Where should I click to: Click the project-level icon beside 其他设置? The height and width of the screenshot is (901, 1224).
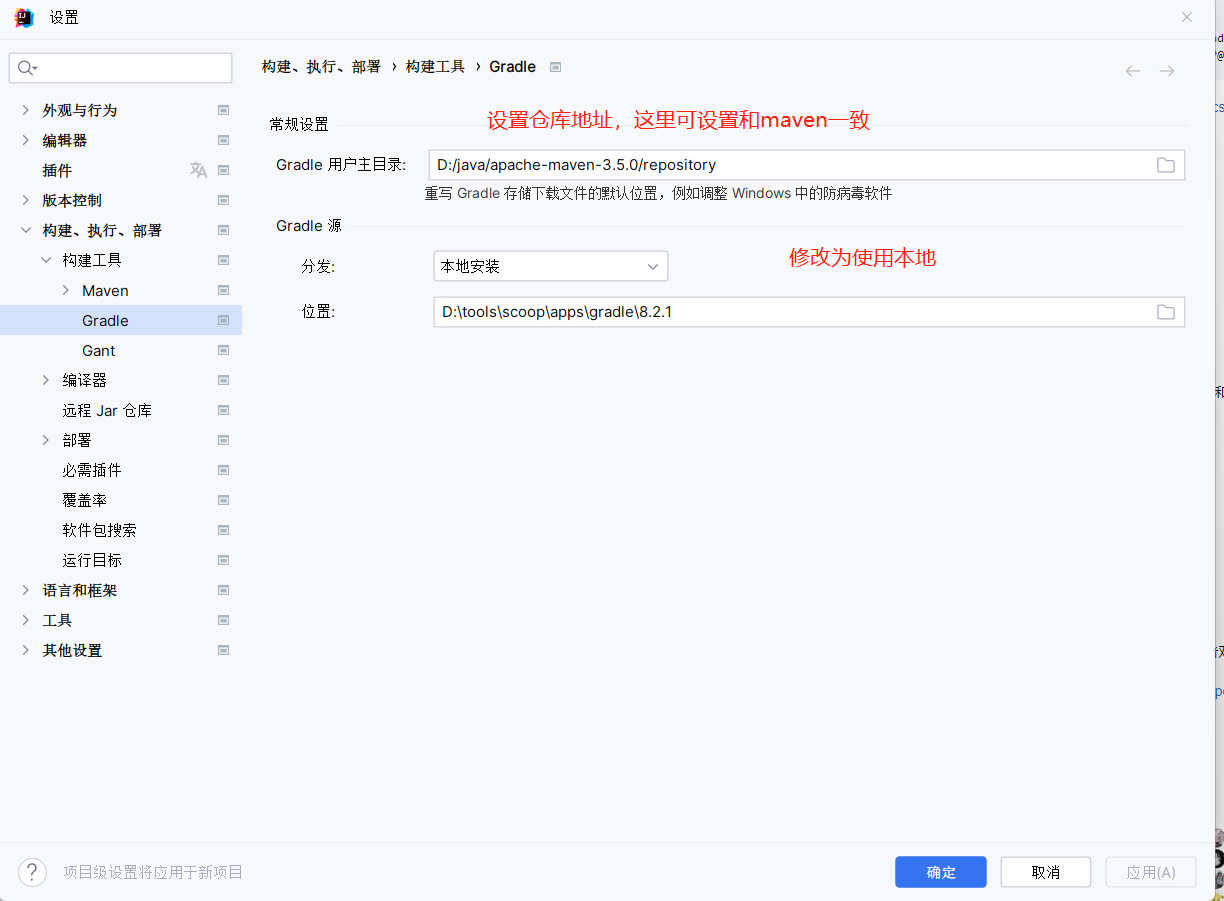tap(224, 650)
